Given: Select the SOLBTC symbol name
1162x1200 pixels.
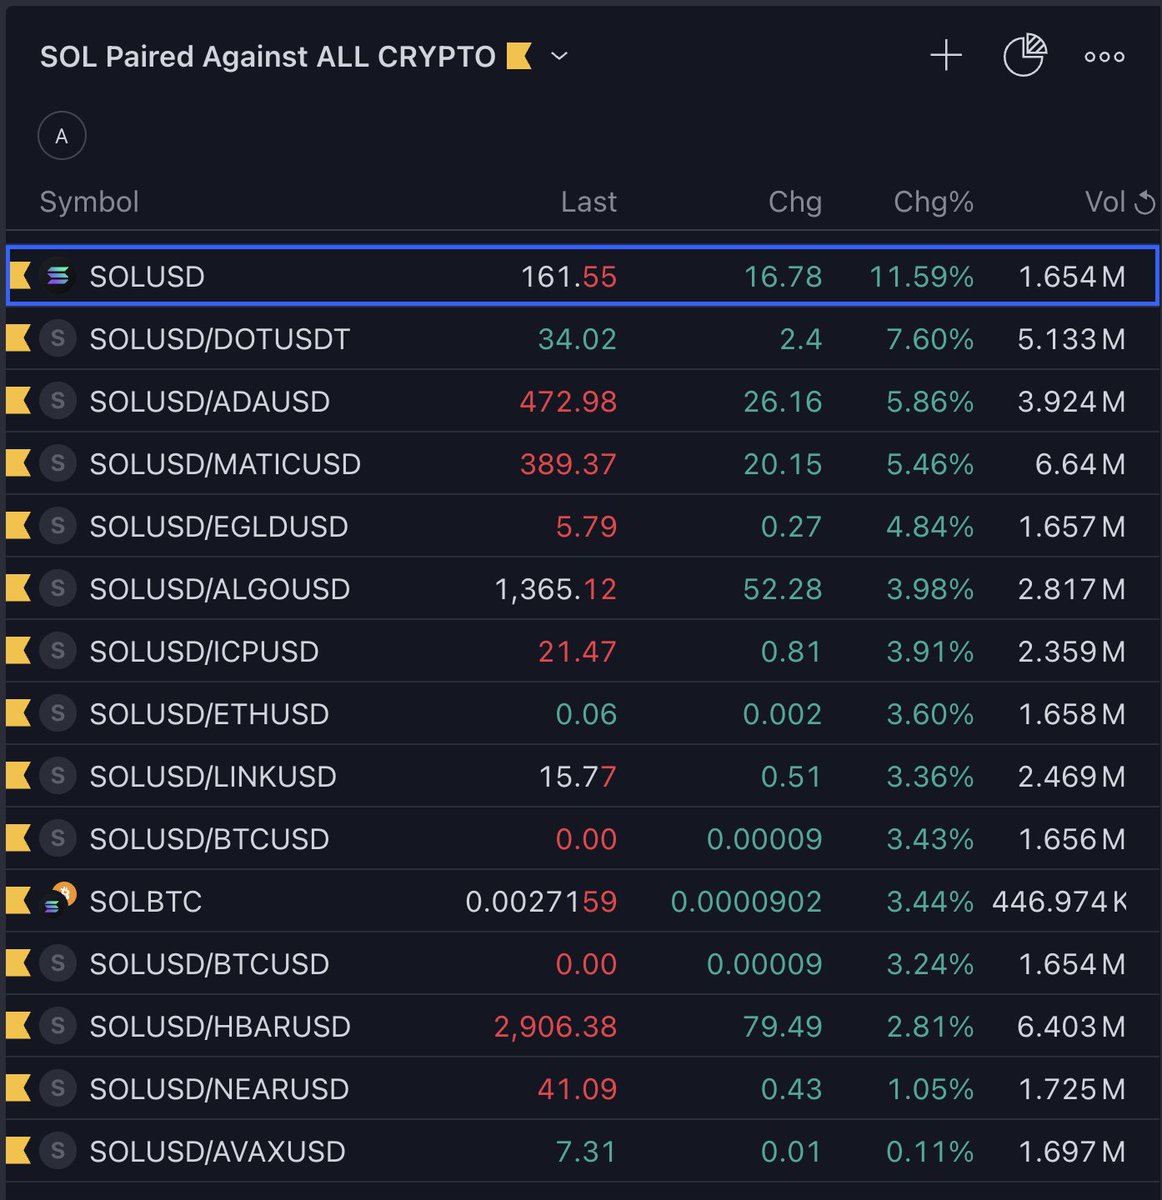Looking at the screenshot, I should point(146,901).
